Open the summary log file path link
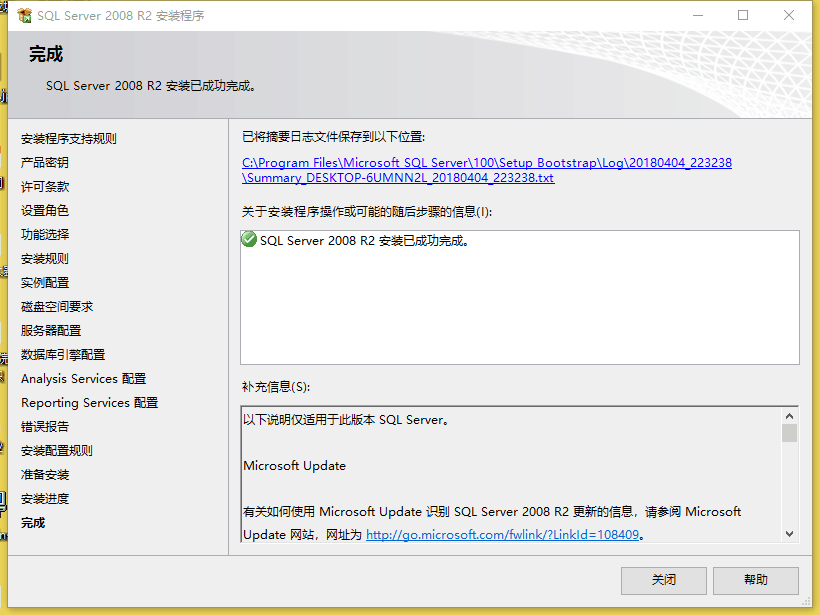Screen dimensions: 820x615 486,170
